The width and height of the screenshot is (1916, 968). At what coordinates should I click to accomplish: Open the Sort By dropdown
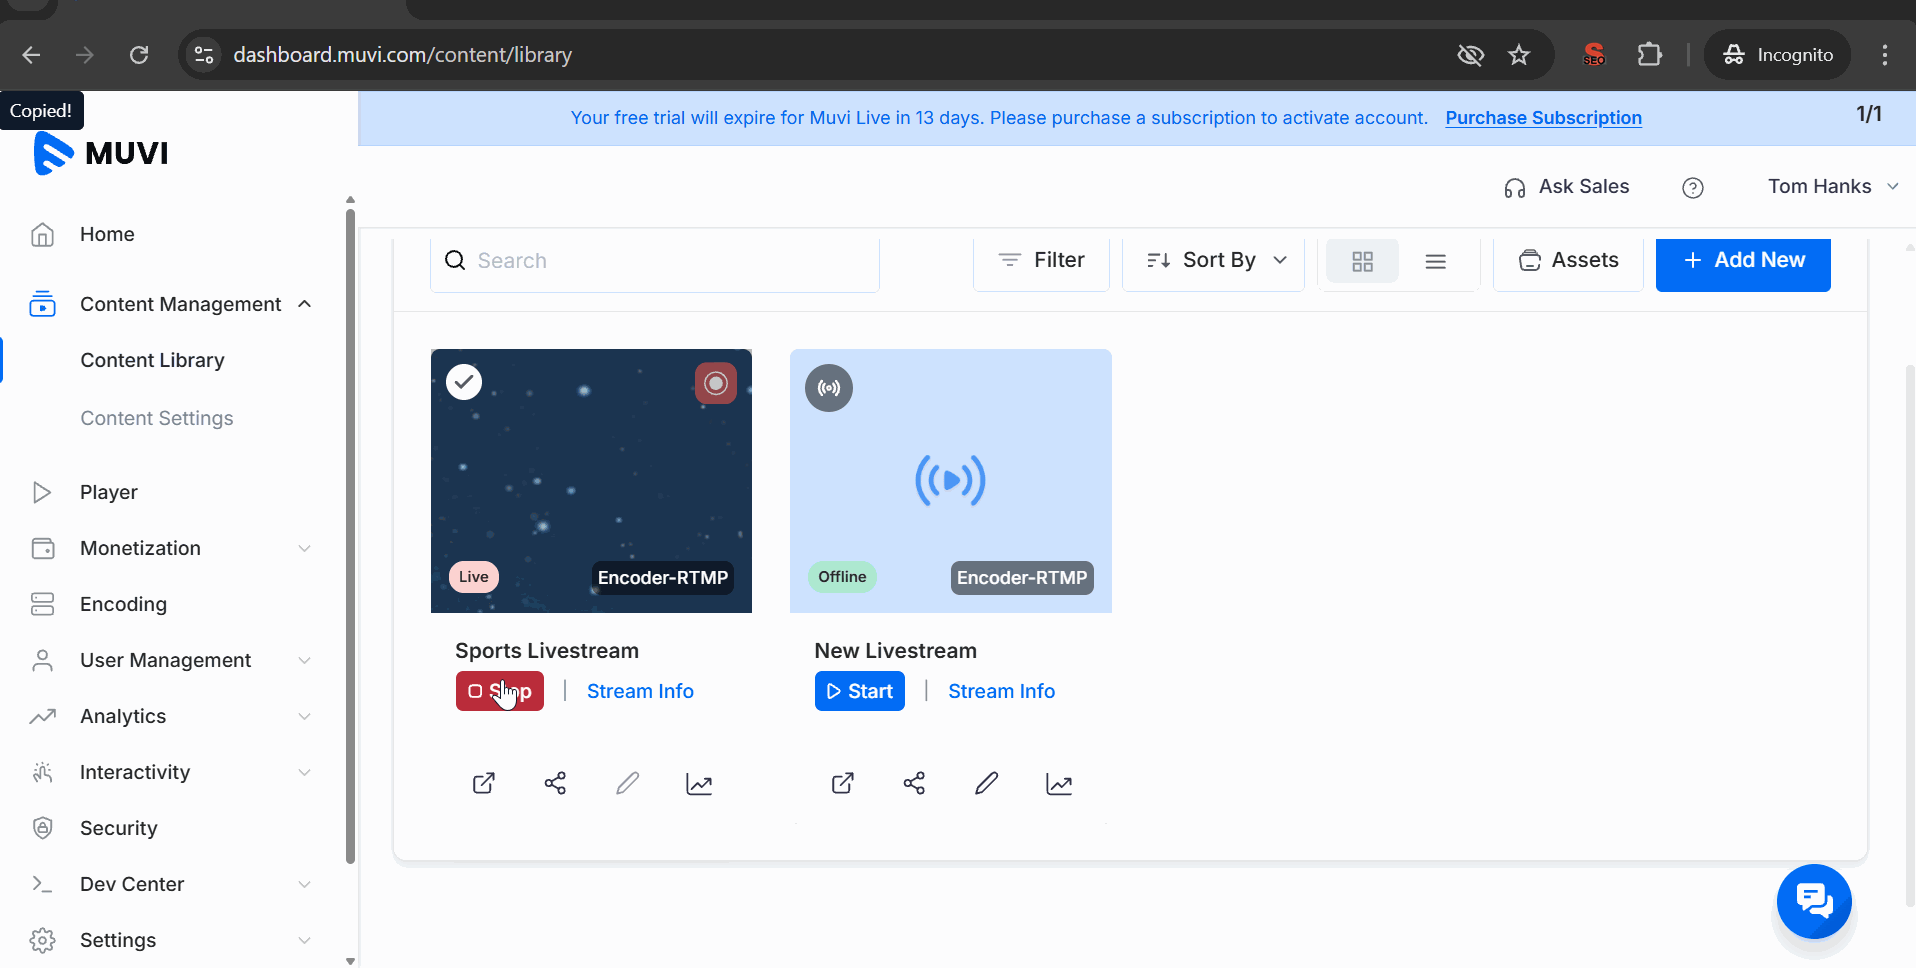pyautogui.click(x=1215, y=260)
